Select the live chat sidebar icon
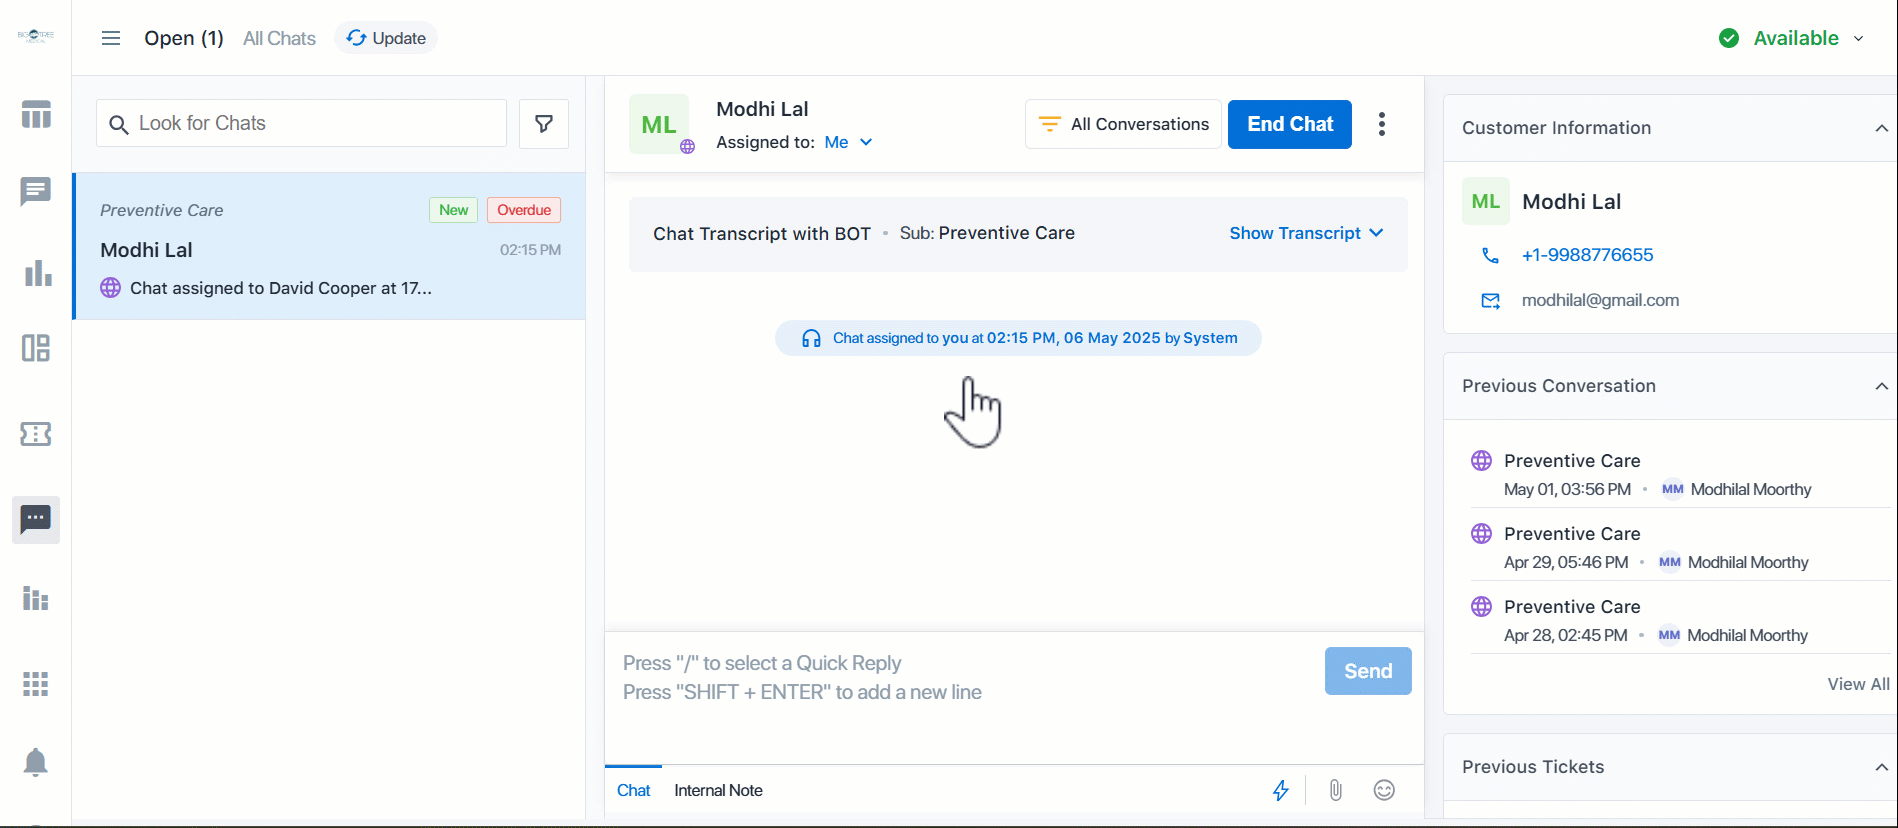Image resolution: width=1898 pixels, height=828 pixels. point(36,520)
